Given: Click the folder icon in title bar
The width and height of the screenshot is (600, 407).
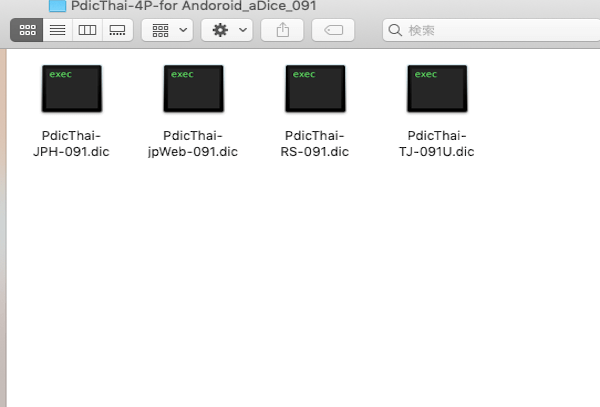Looking at the screenshot, I should (57, 6).
